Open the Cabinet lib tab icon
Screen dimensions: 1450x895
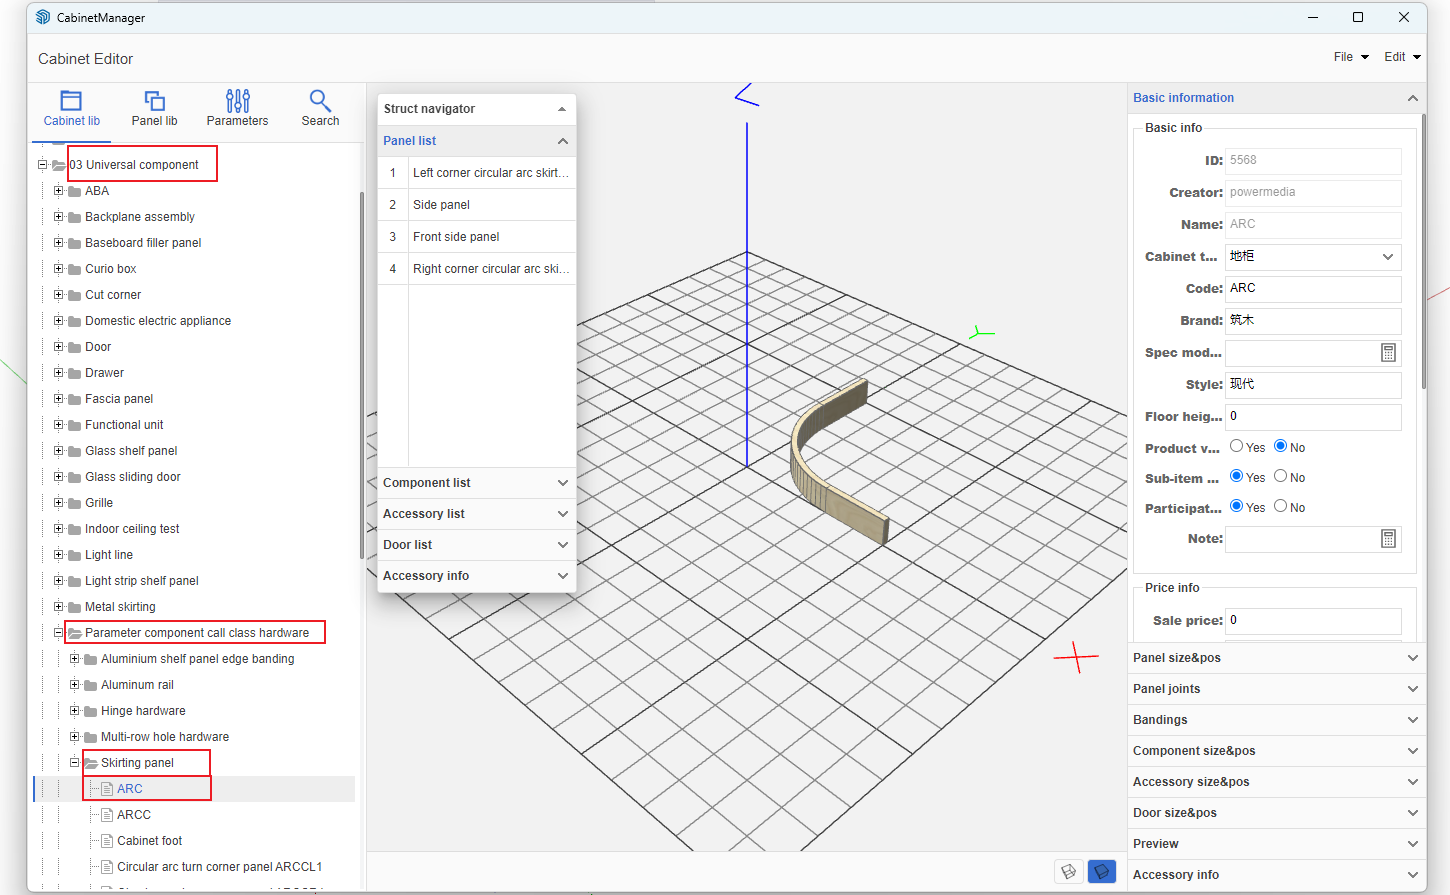[x=71, y=101]
